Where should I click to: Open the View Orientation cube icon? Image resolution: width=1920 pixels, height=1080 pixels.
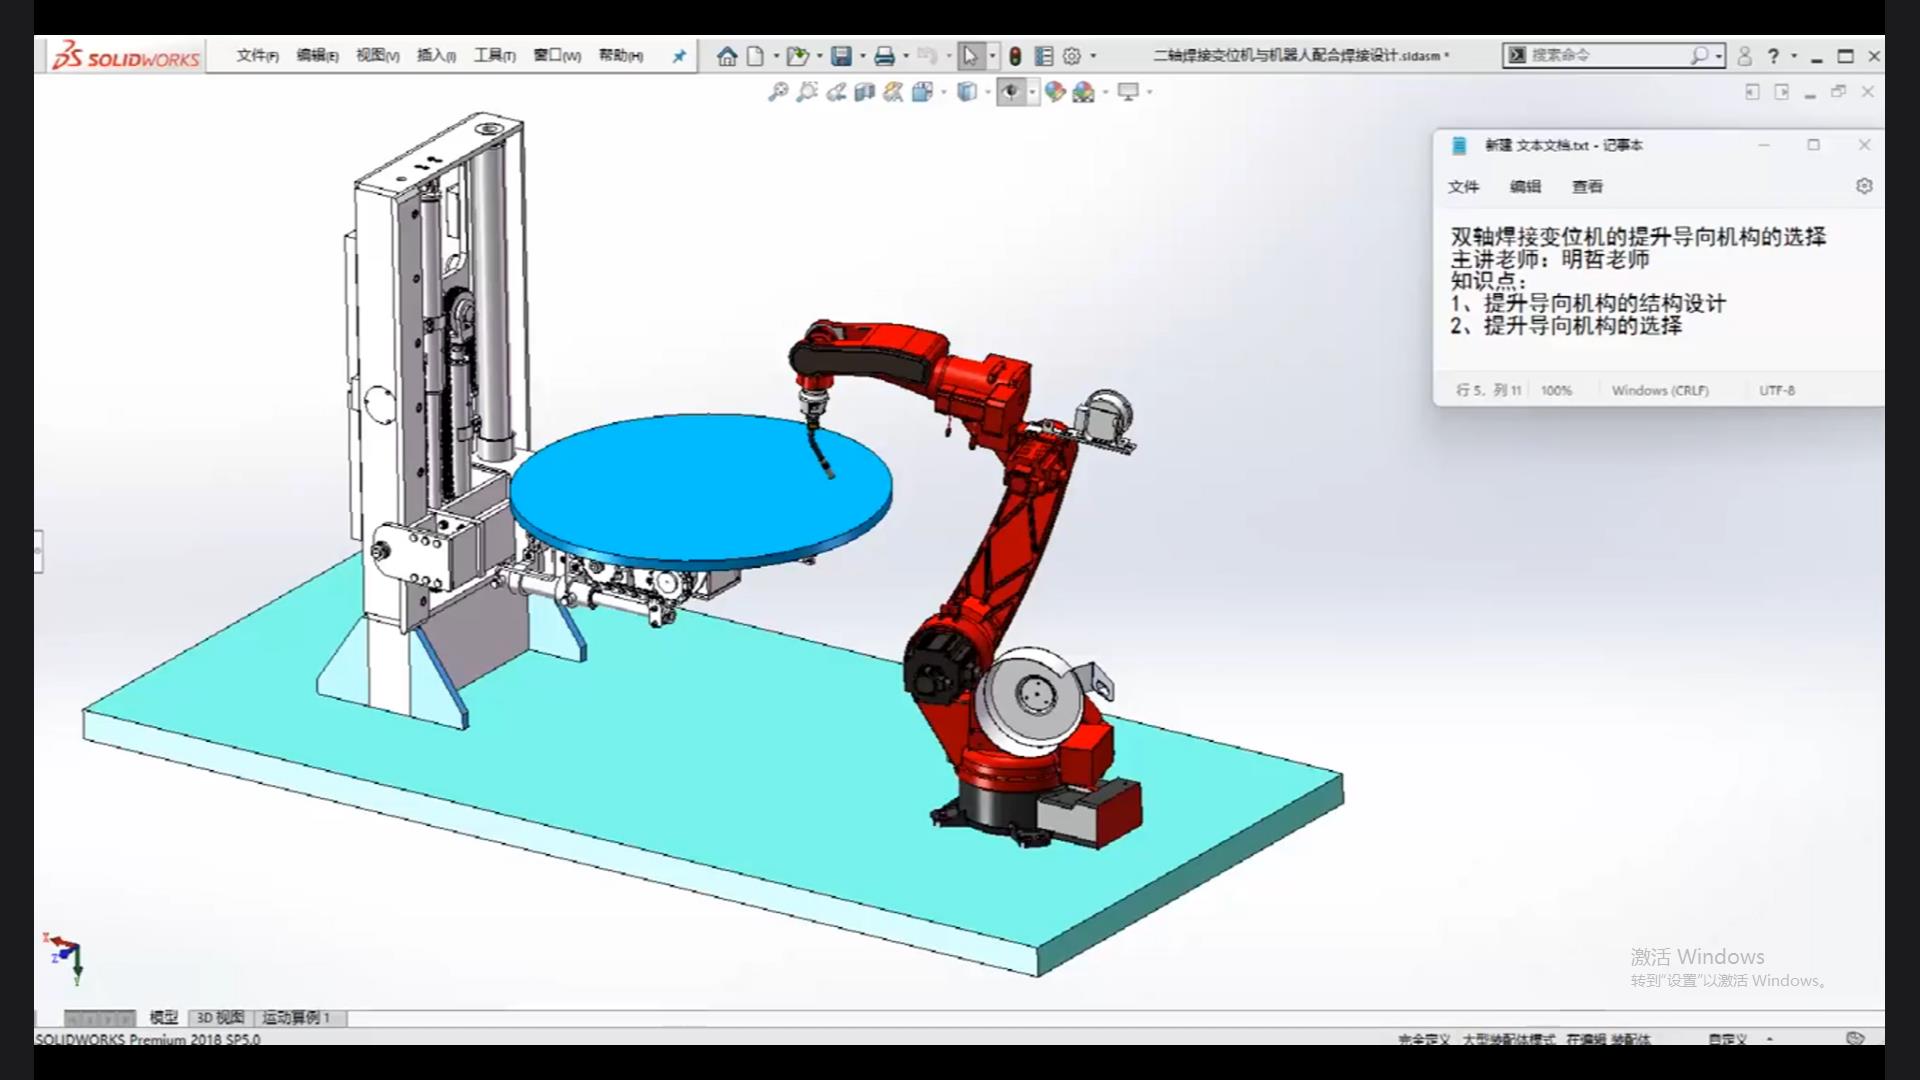[x=922, y=92]
